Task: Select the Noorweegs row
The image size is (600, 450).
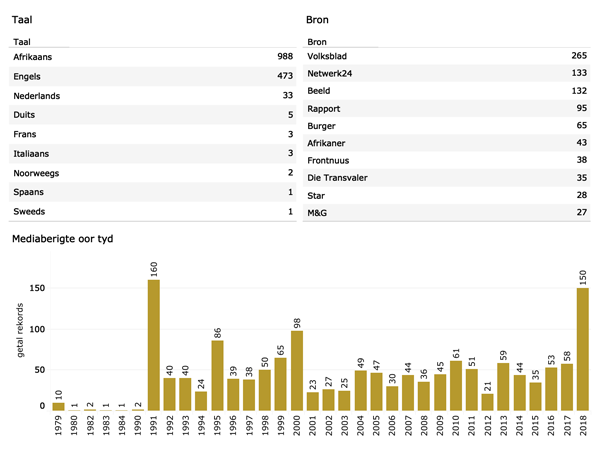Action: click(150, 173)
